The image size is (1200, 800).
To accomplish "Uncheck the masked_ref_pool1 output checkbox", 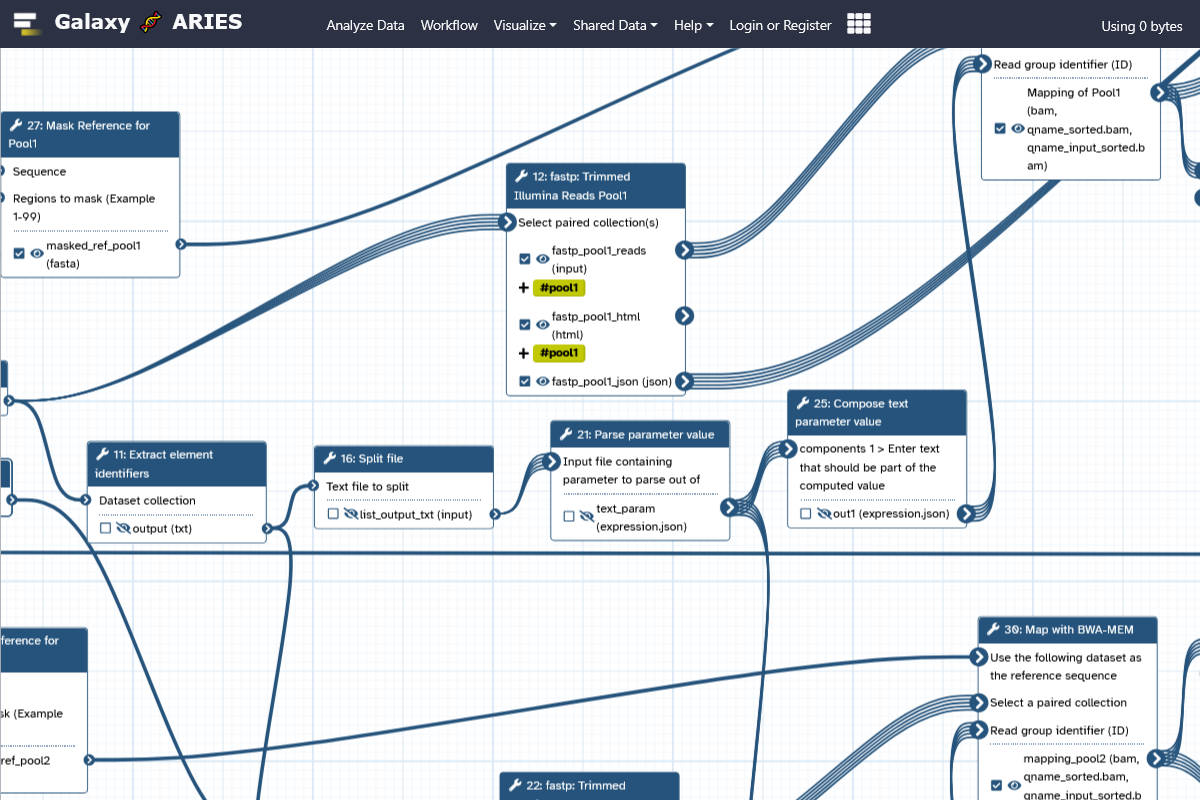I will [18, 253].
